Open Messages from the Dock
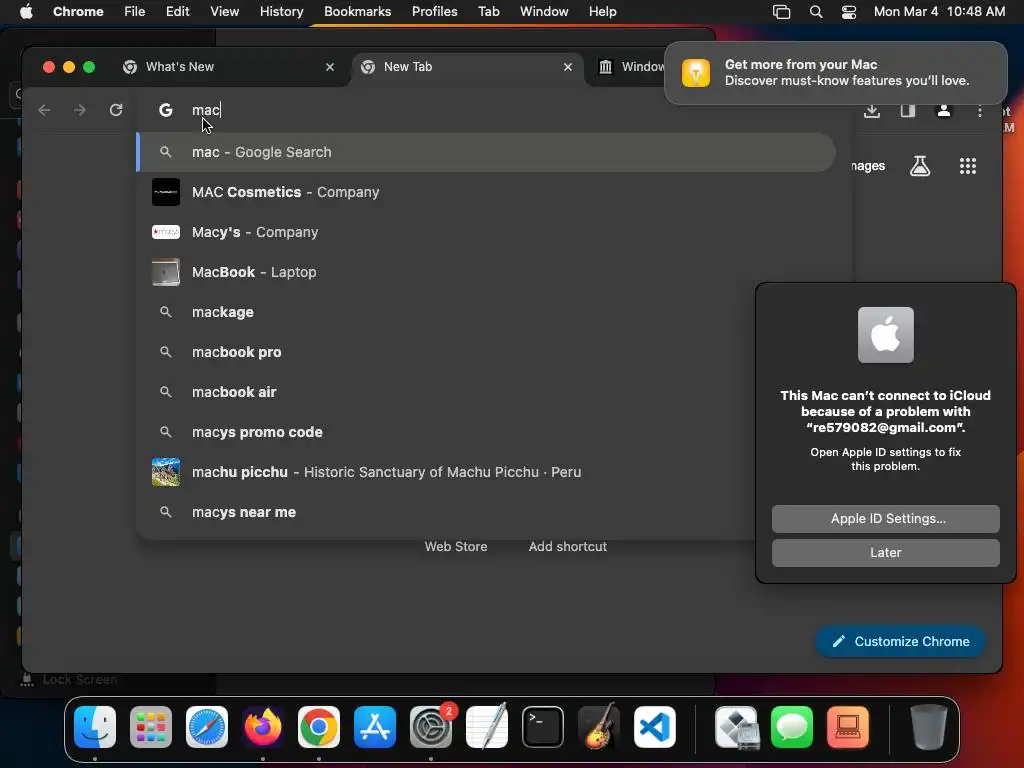The height and width of the screenshot is (768, 1024). pyautogui.click(x=792, y=727)
